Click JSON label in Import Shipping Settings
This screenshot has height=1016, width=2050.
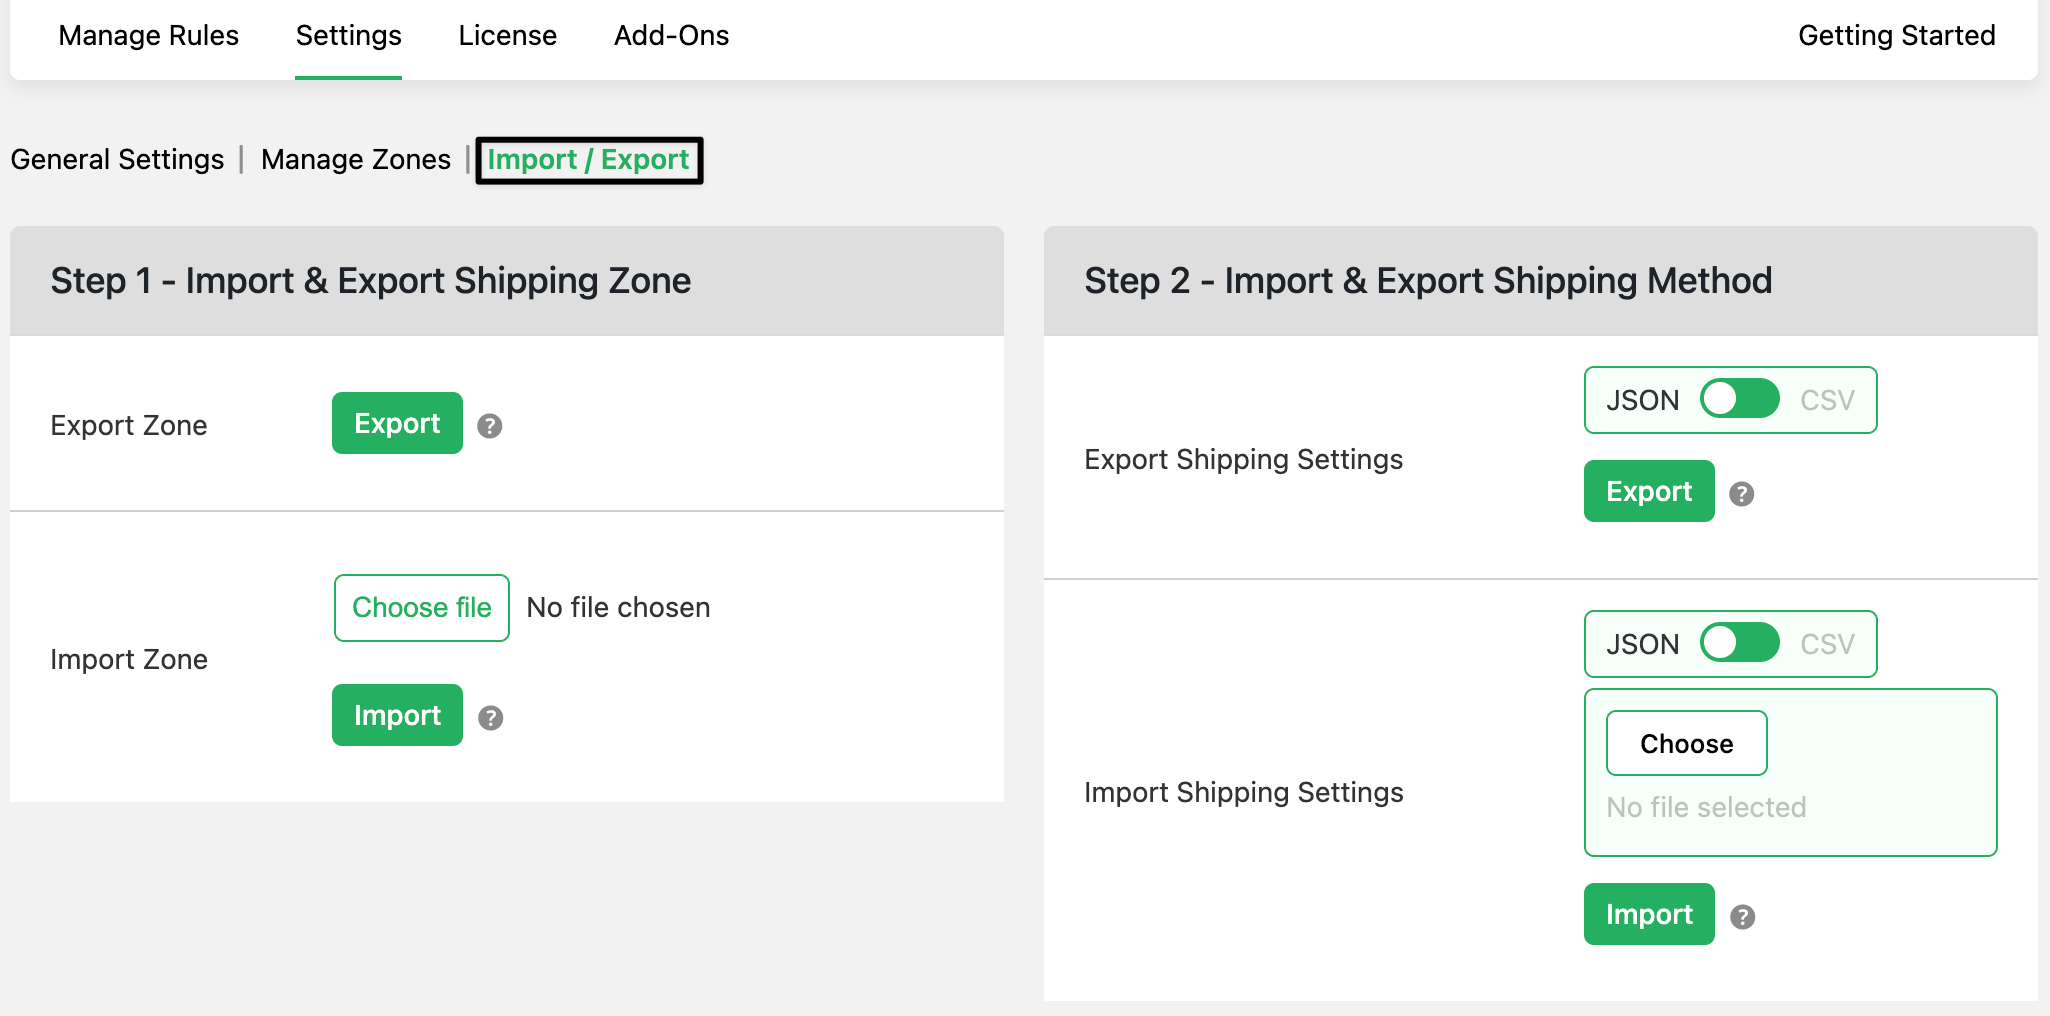click(1642, 644)
